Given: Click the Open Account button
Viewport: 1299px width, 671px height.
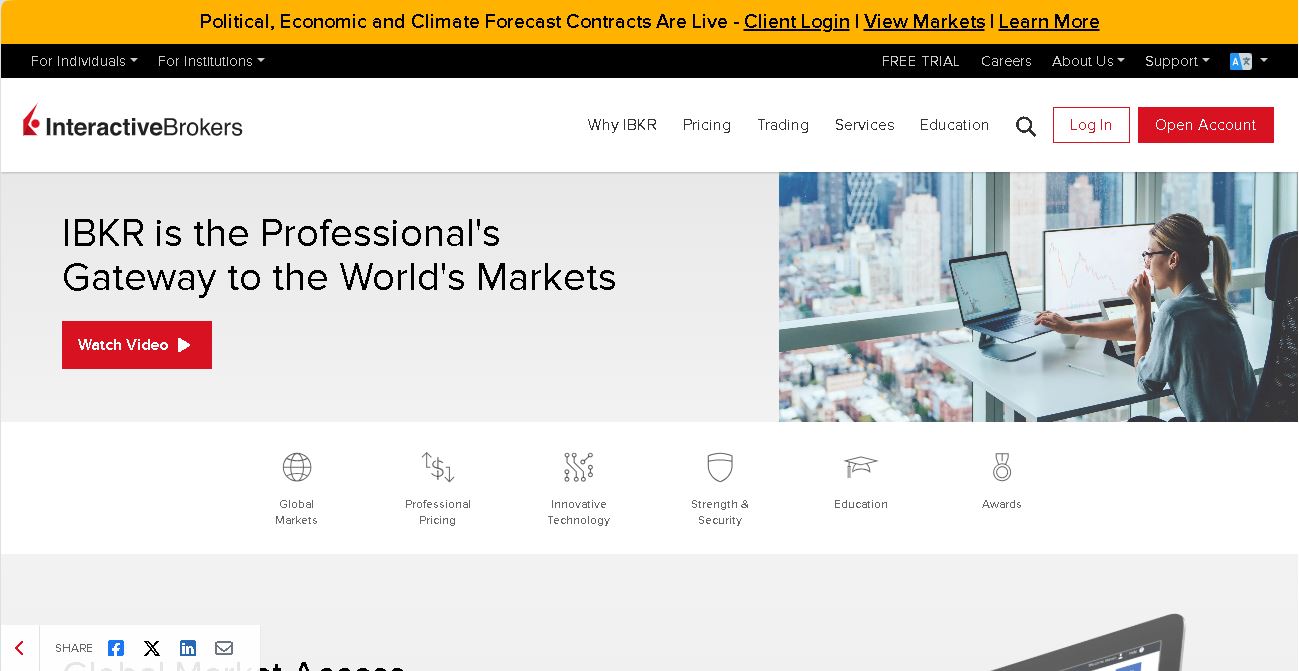Looking at the screenshot, I should (x=1206, y=125).
